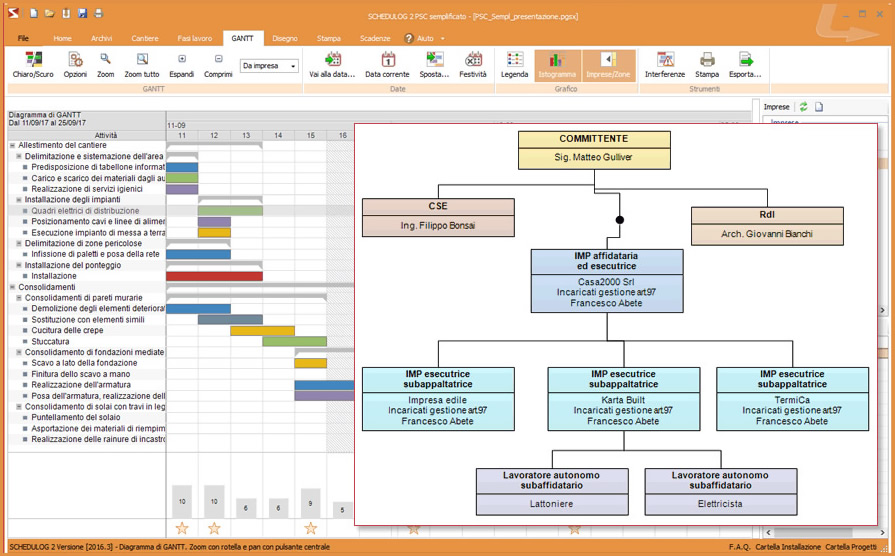Open Festività holidays settings

coord(473,65)
